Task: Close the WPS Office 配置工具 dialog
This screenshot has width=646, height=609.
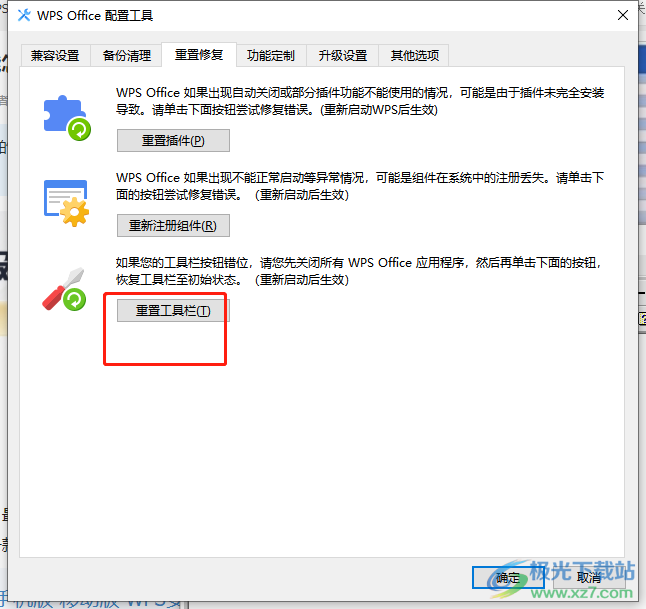Action: tap(623, 15)
